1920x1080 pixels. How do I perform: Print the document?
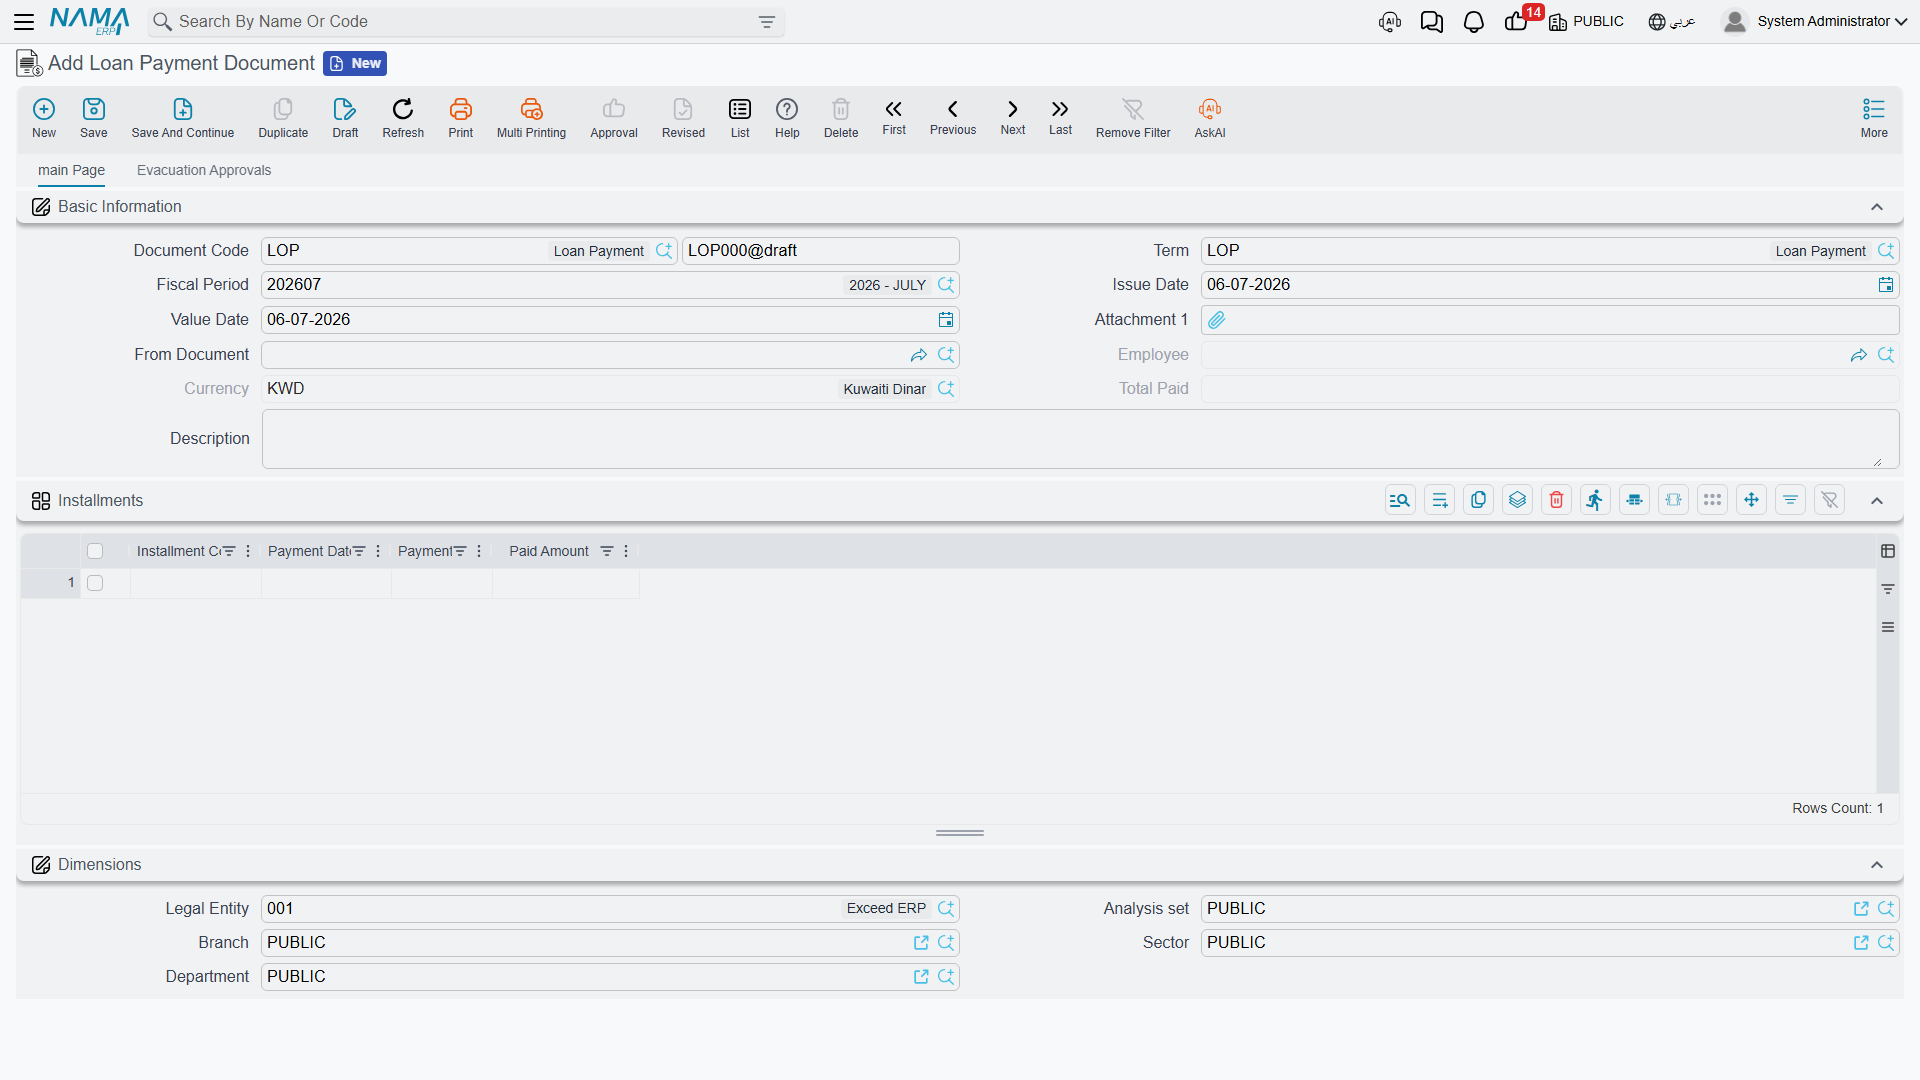[461, 117]
